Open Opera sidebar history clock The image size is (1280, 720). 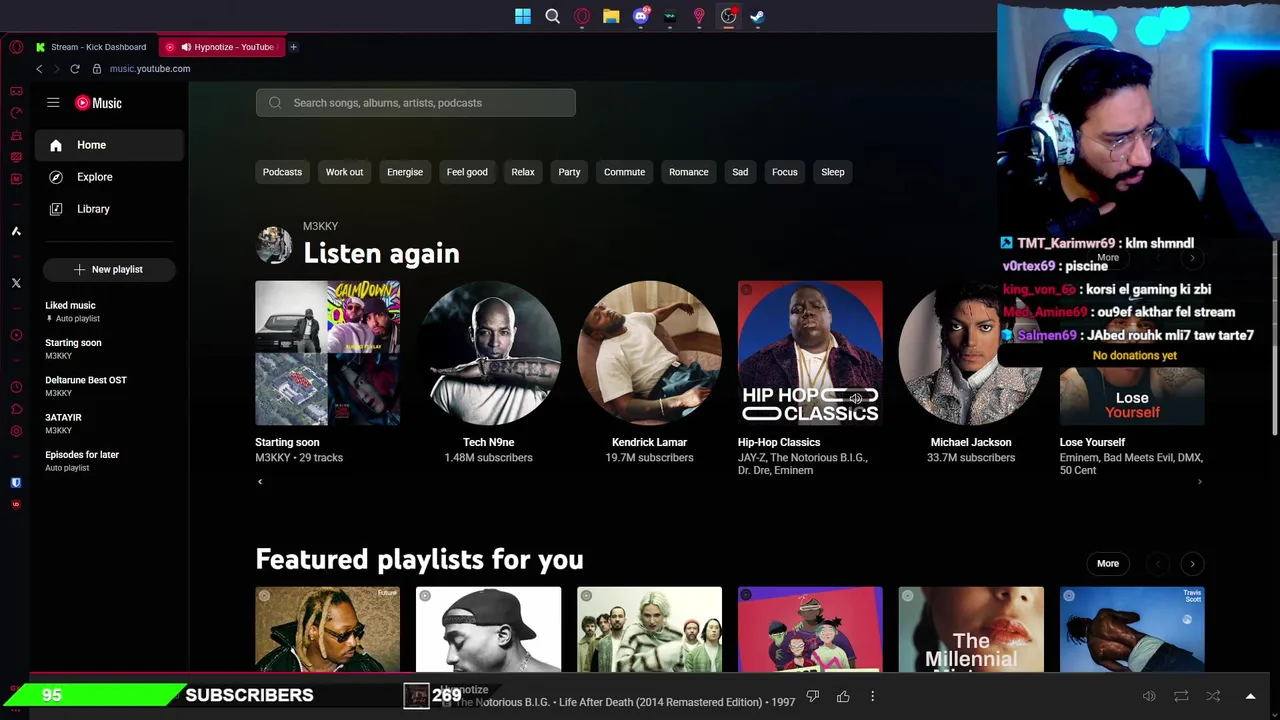(16, 387)
